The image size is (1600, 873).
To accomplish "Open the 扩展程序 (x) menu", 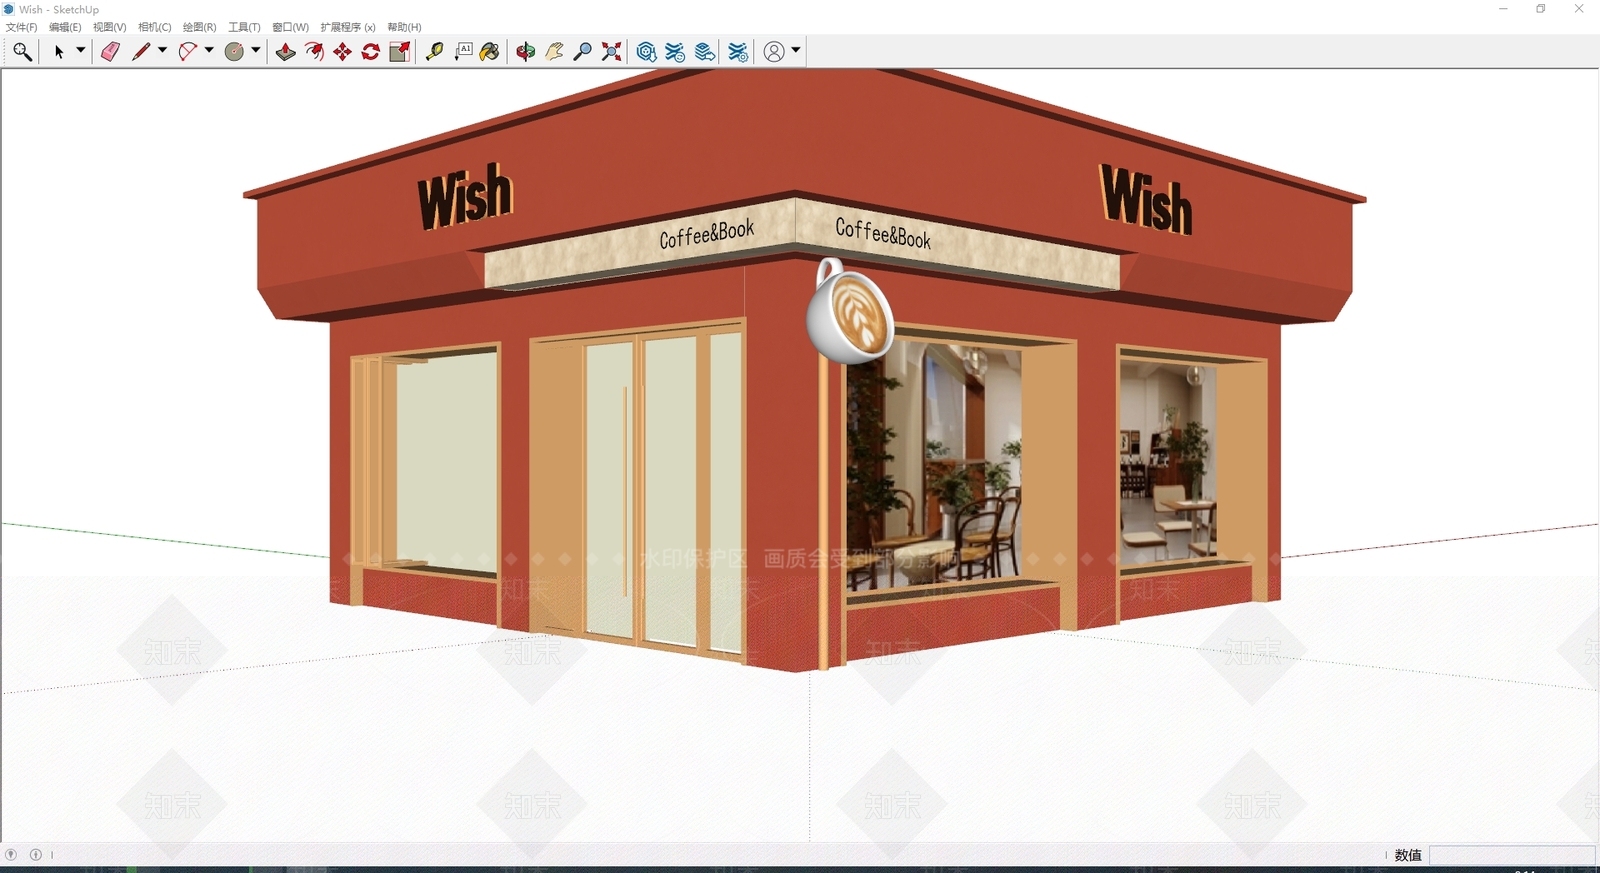I will [x=348, y=27].
